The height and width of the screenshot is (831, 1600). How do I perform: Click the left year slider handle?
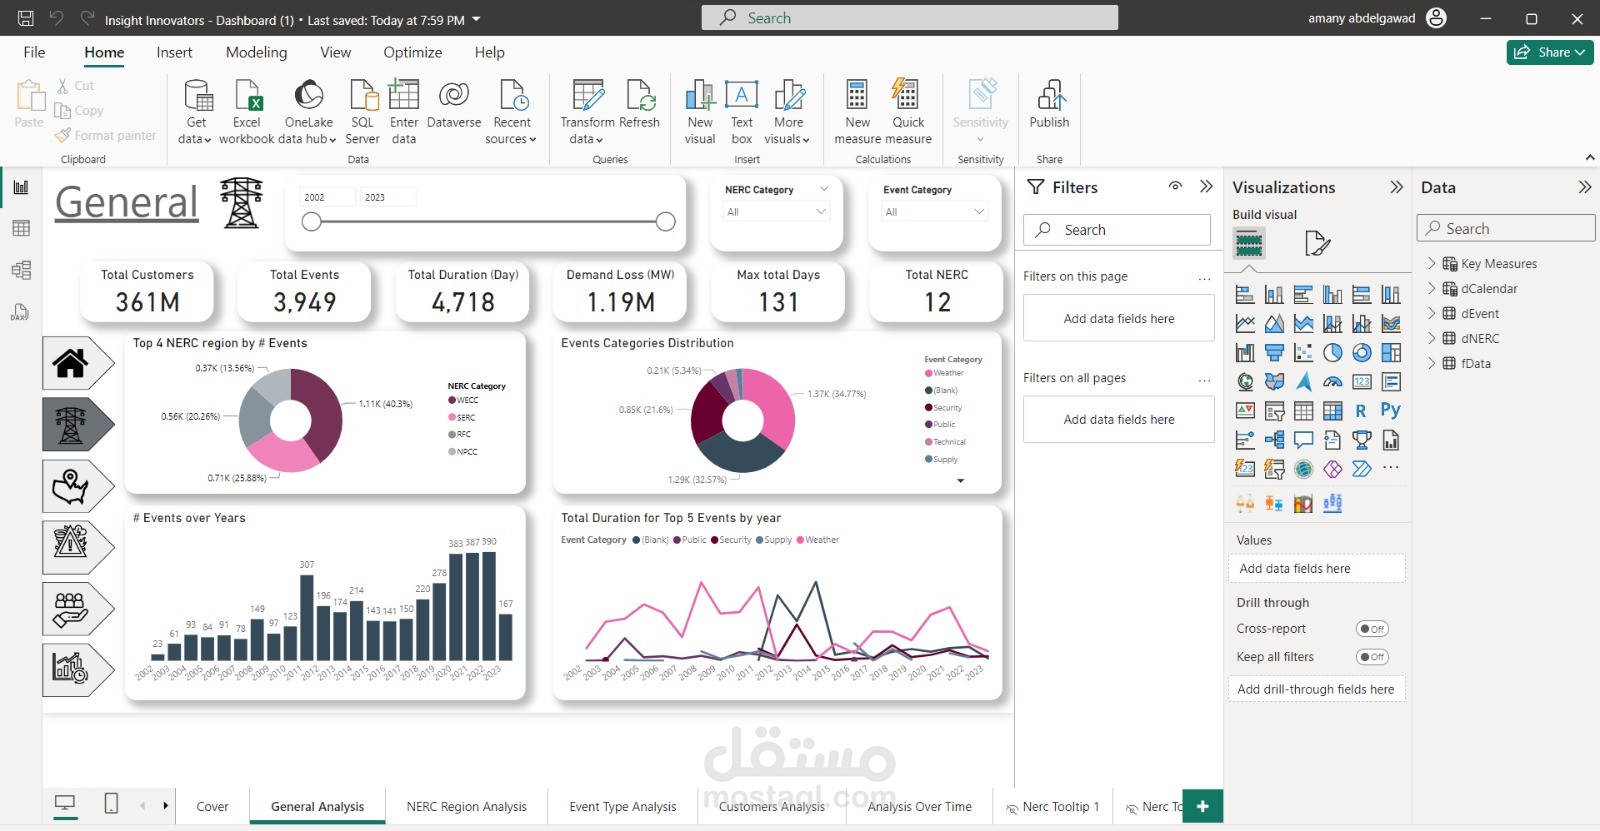tap(312, 222)
